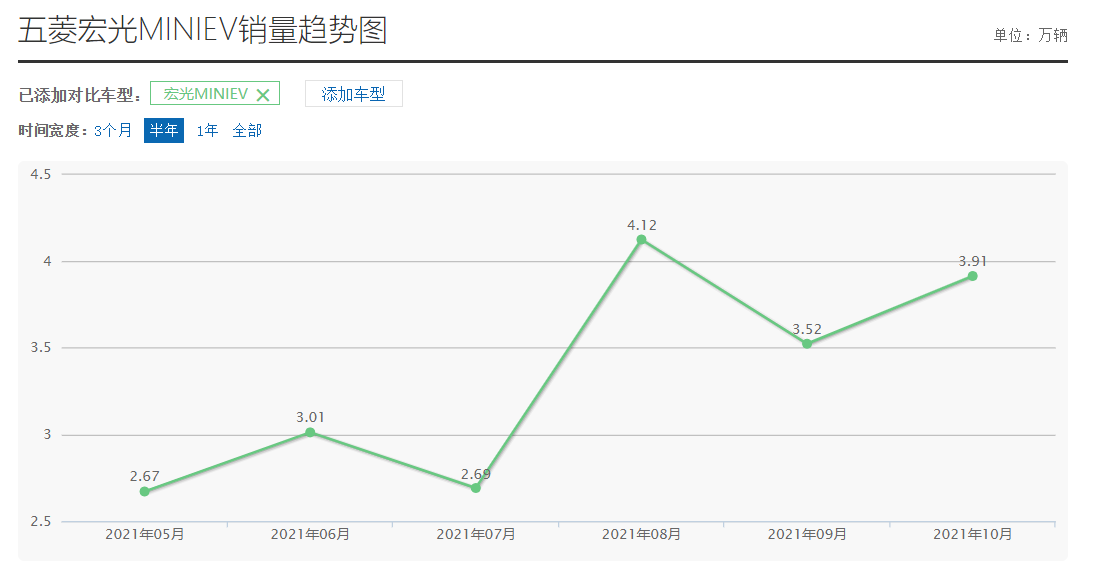Select the 半年 time range

[x=164, y=130]
